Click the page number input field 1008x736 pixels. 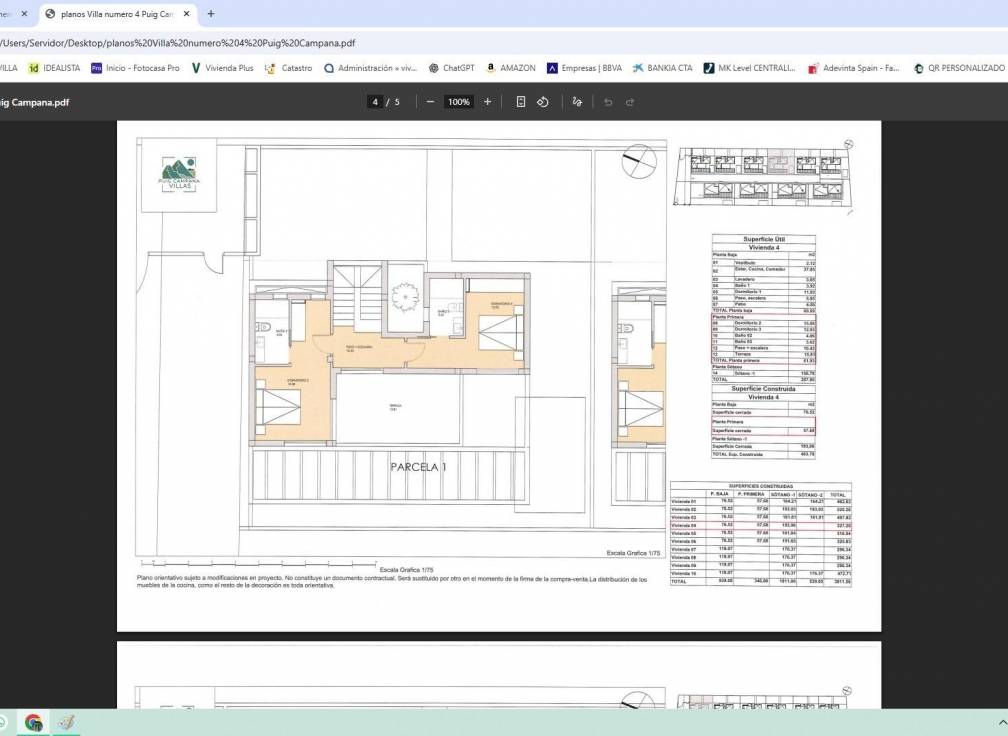[x=375, y=102]
